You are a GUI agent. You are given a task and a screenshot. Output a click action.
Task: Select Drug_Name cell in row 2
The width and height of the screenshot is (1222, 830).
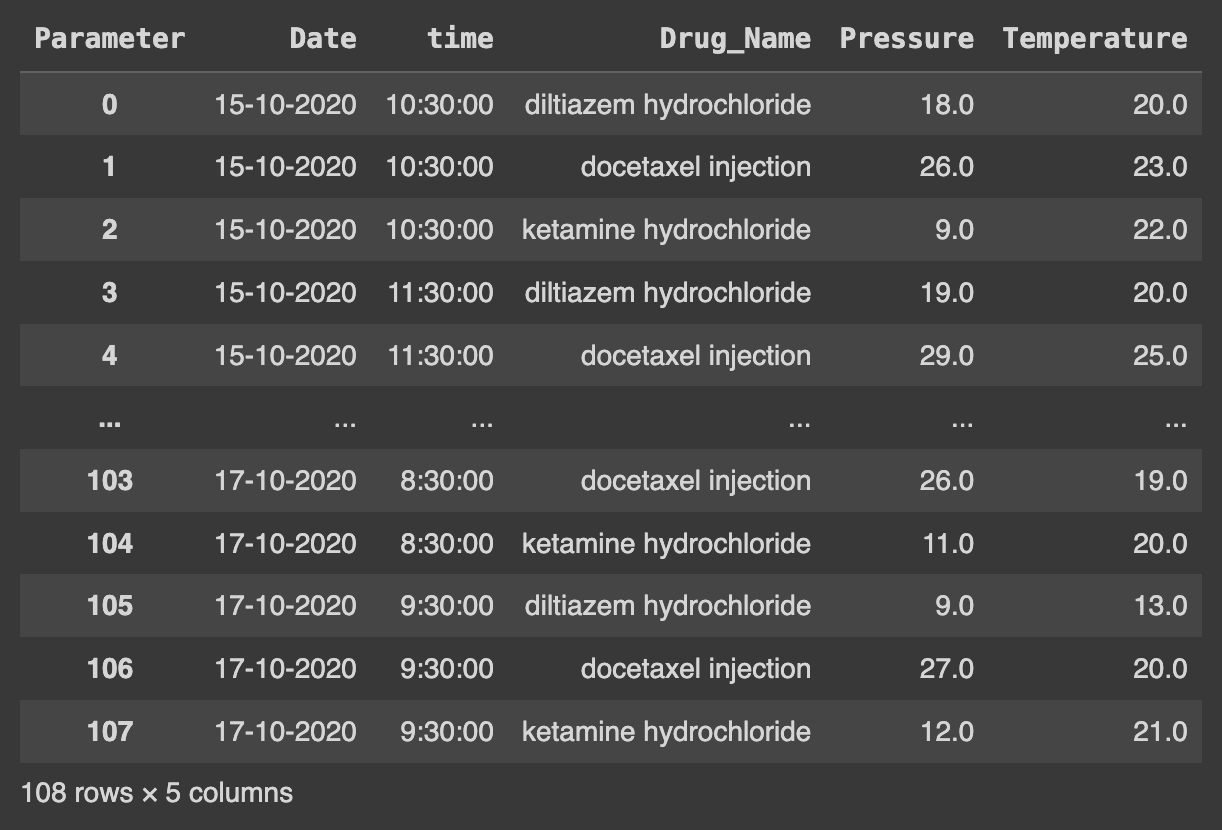pos(666,230)
